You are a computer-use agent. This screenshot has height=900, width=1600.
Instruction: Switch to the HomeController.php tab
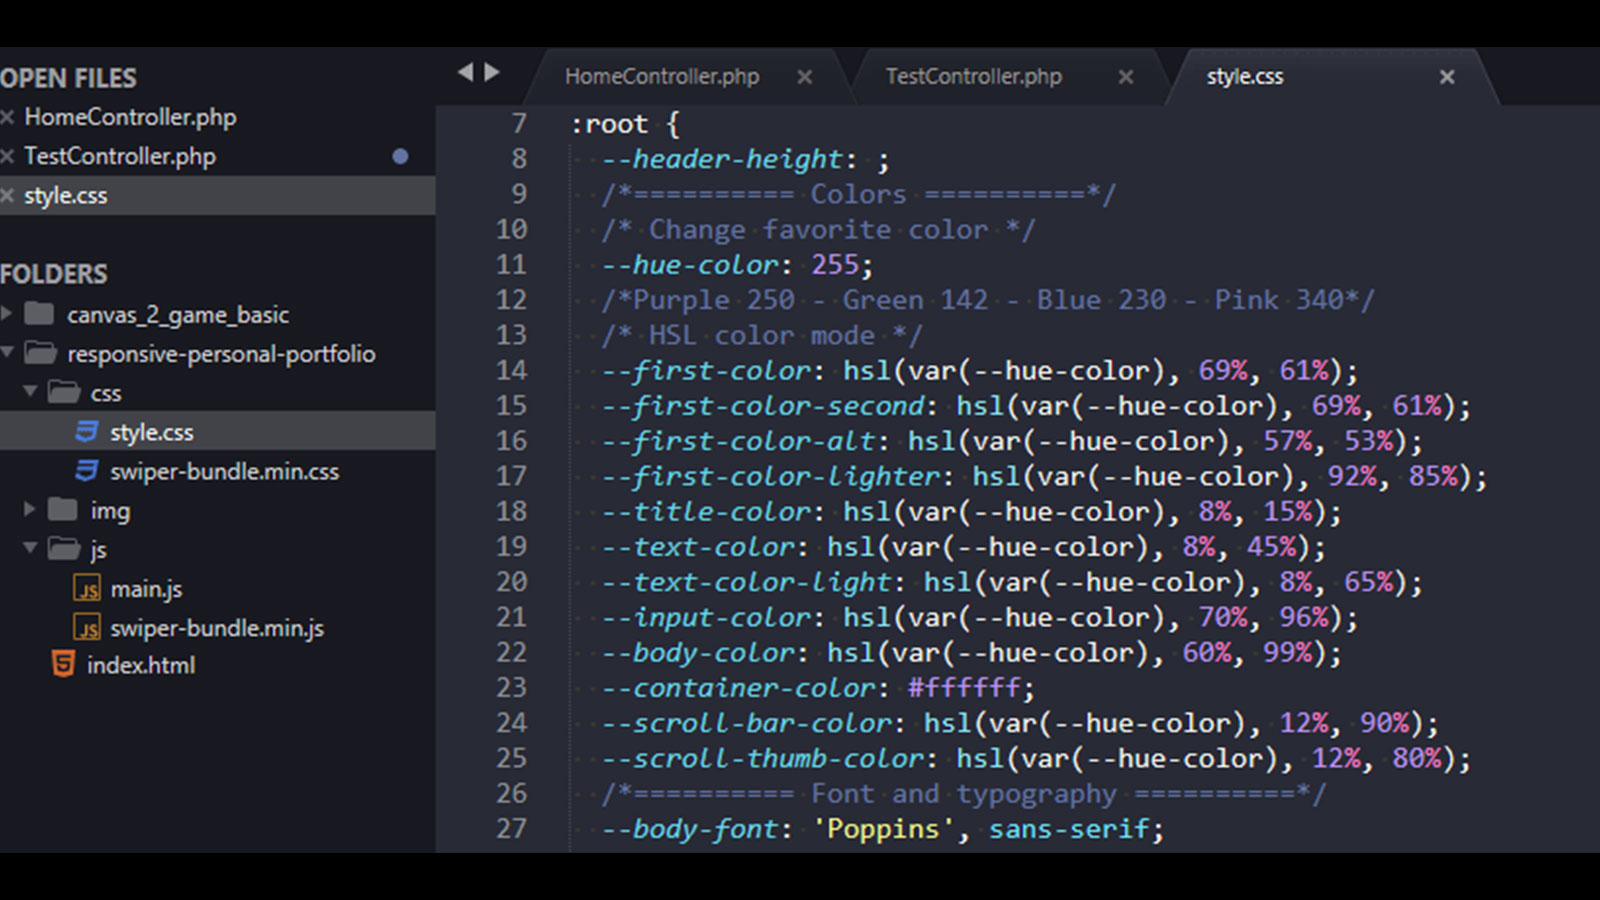click(662, 77)
